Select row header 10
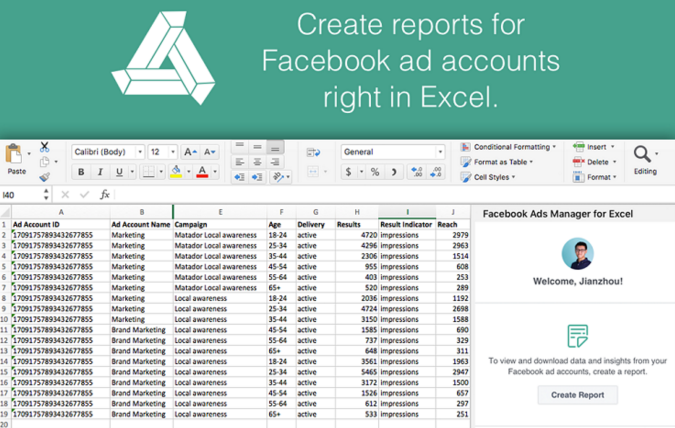This screenshot has height=428, width=675. [x=5, y=319]
